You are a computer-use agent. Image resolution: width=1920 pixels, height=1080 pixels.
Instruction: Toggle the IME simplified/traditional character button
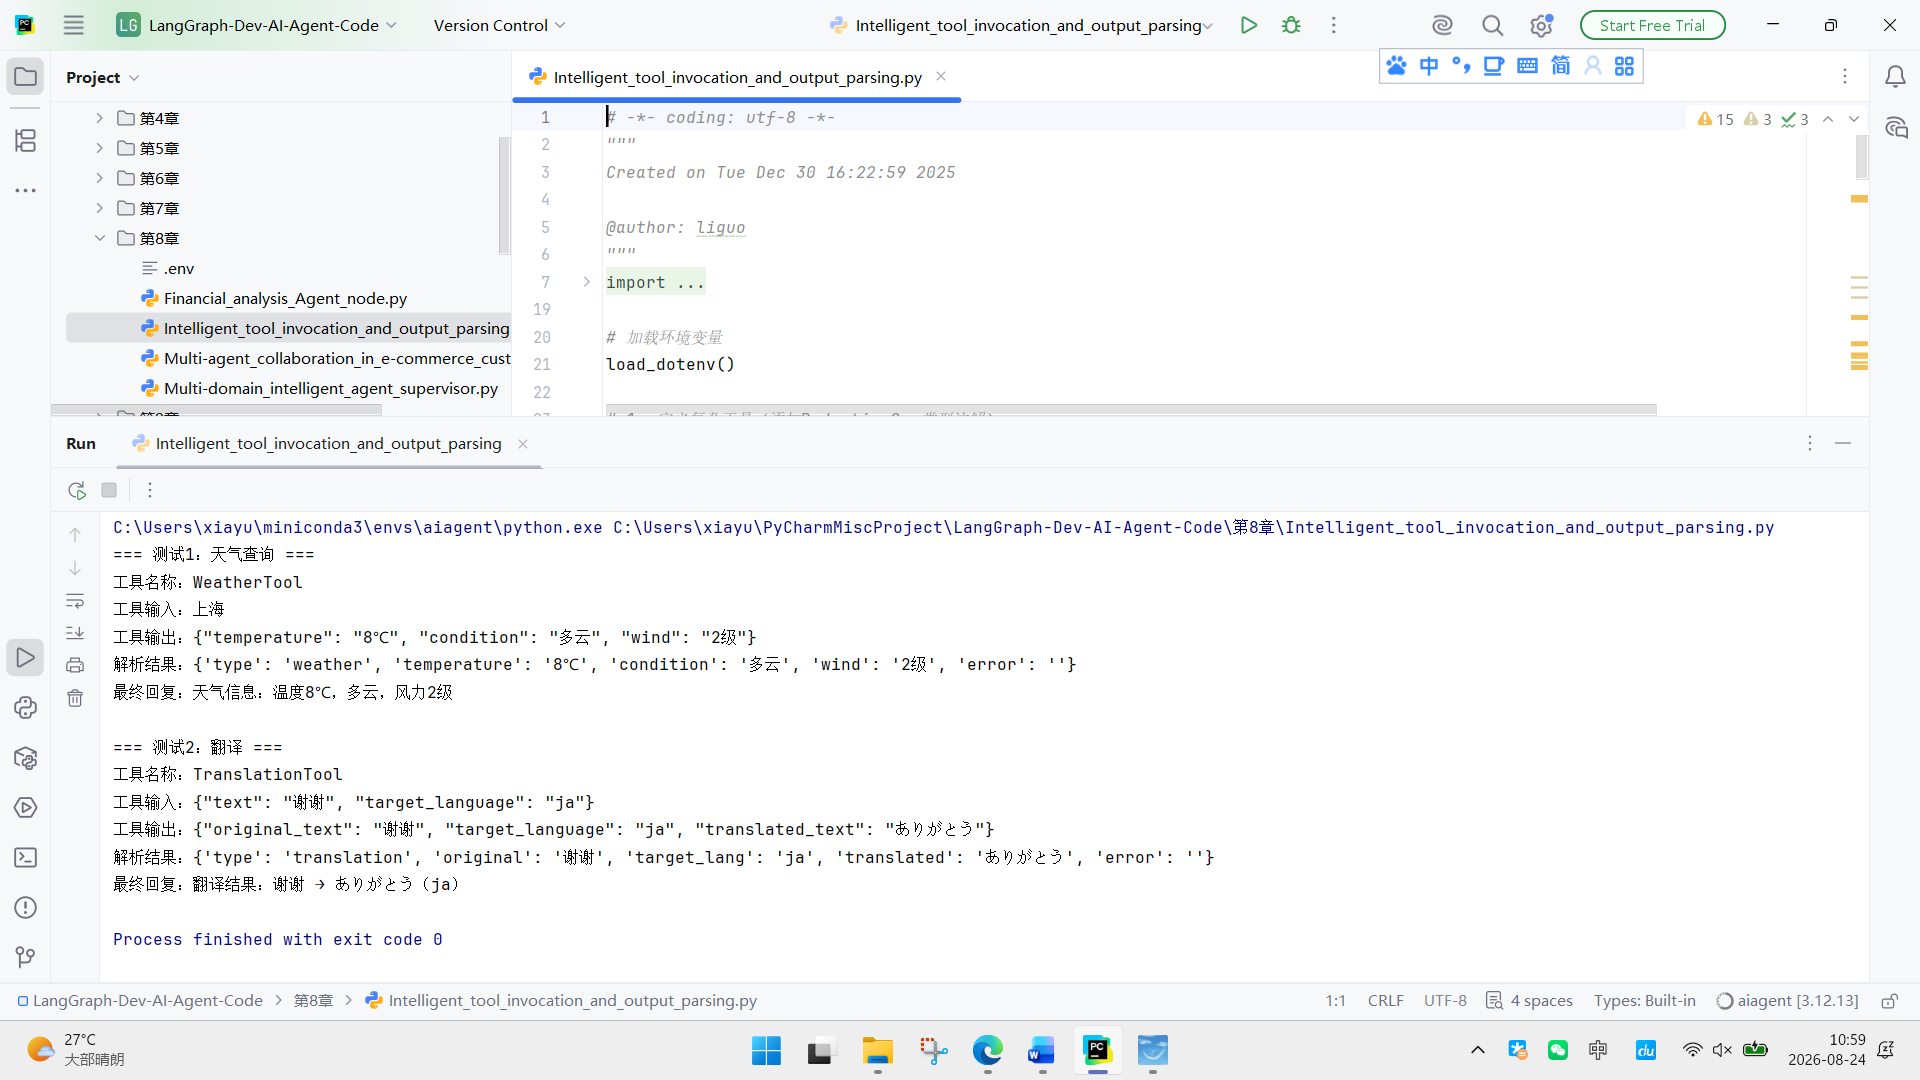[1560, 66]
